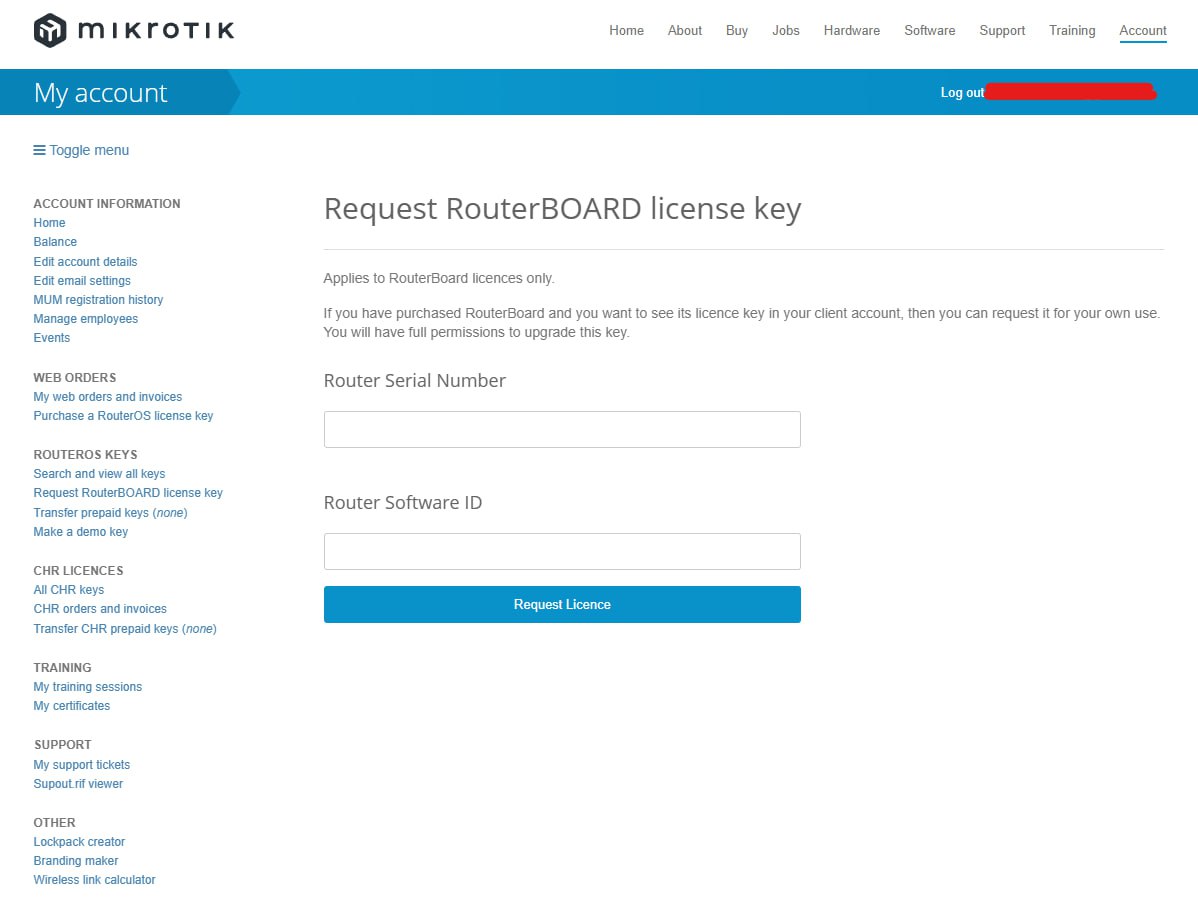Click the SUPPORT section header
1198x907 pixels.
tap(63, 745)
